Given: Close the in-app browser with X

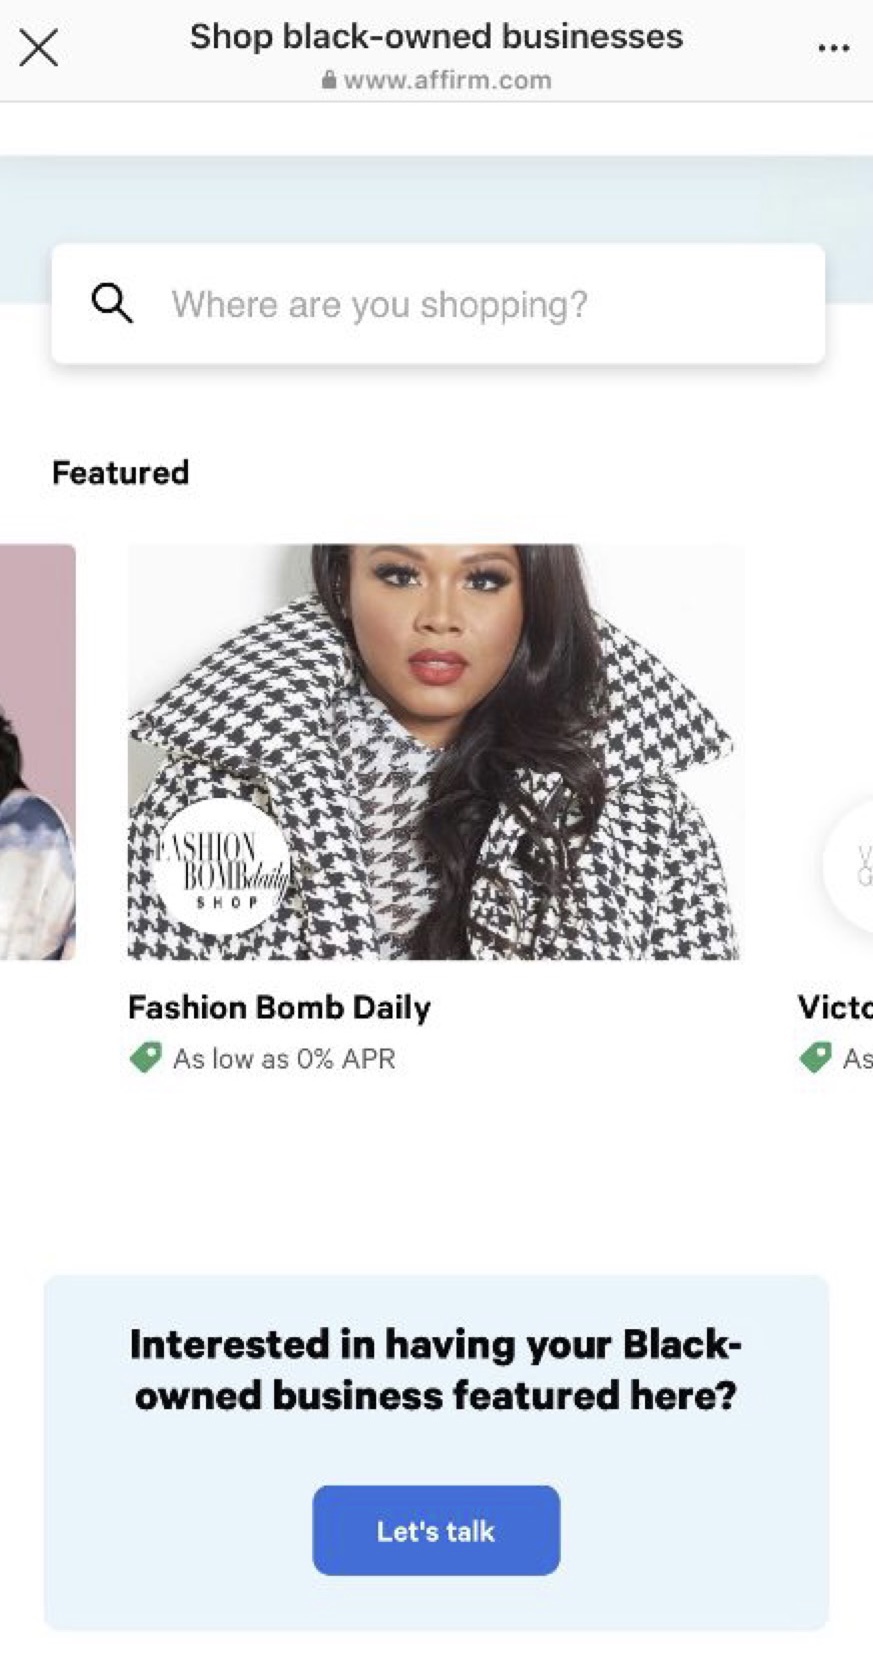Looking at the screenshot, I should pos(39,47).
